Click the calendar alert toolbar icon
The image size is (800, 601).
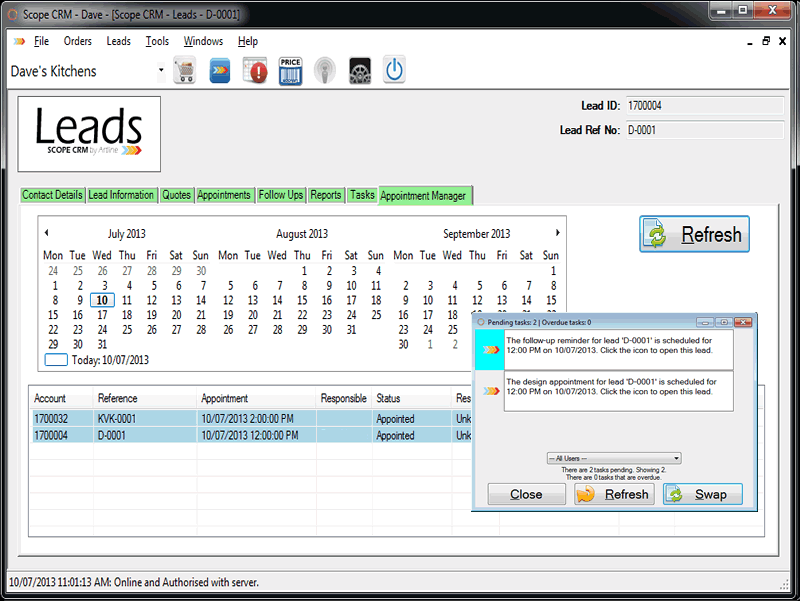point(255,71)
